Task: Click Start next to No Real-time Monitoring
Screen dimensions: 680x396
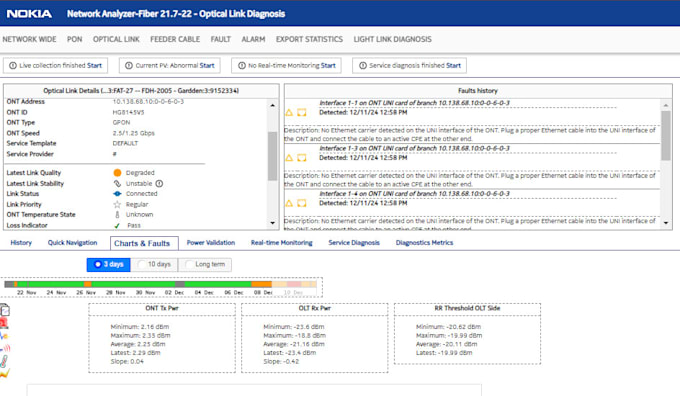Action: coord(328,65)
